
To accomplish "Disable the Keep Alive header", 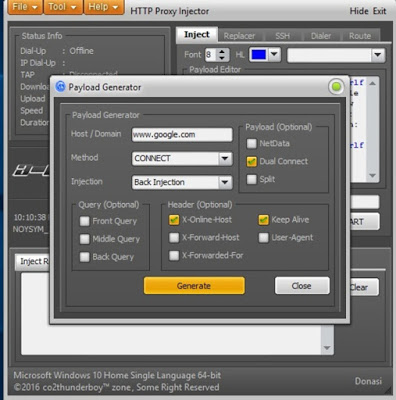I will coord(263,220).
